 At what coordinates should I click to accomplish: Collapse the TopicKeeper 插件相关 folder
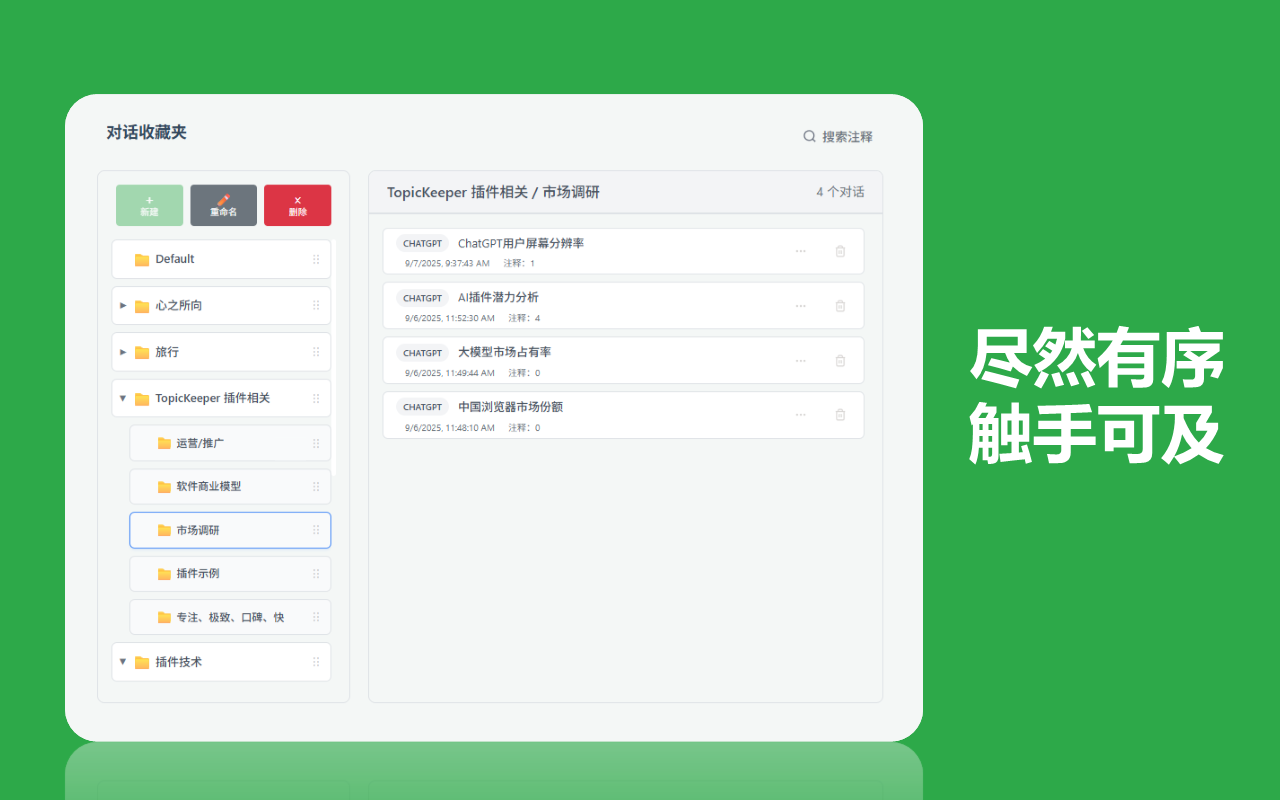point(123,398)
